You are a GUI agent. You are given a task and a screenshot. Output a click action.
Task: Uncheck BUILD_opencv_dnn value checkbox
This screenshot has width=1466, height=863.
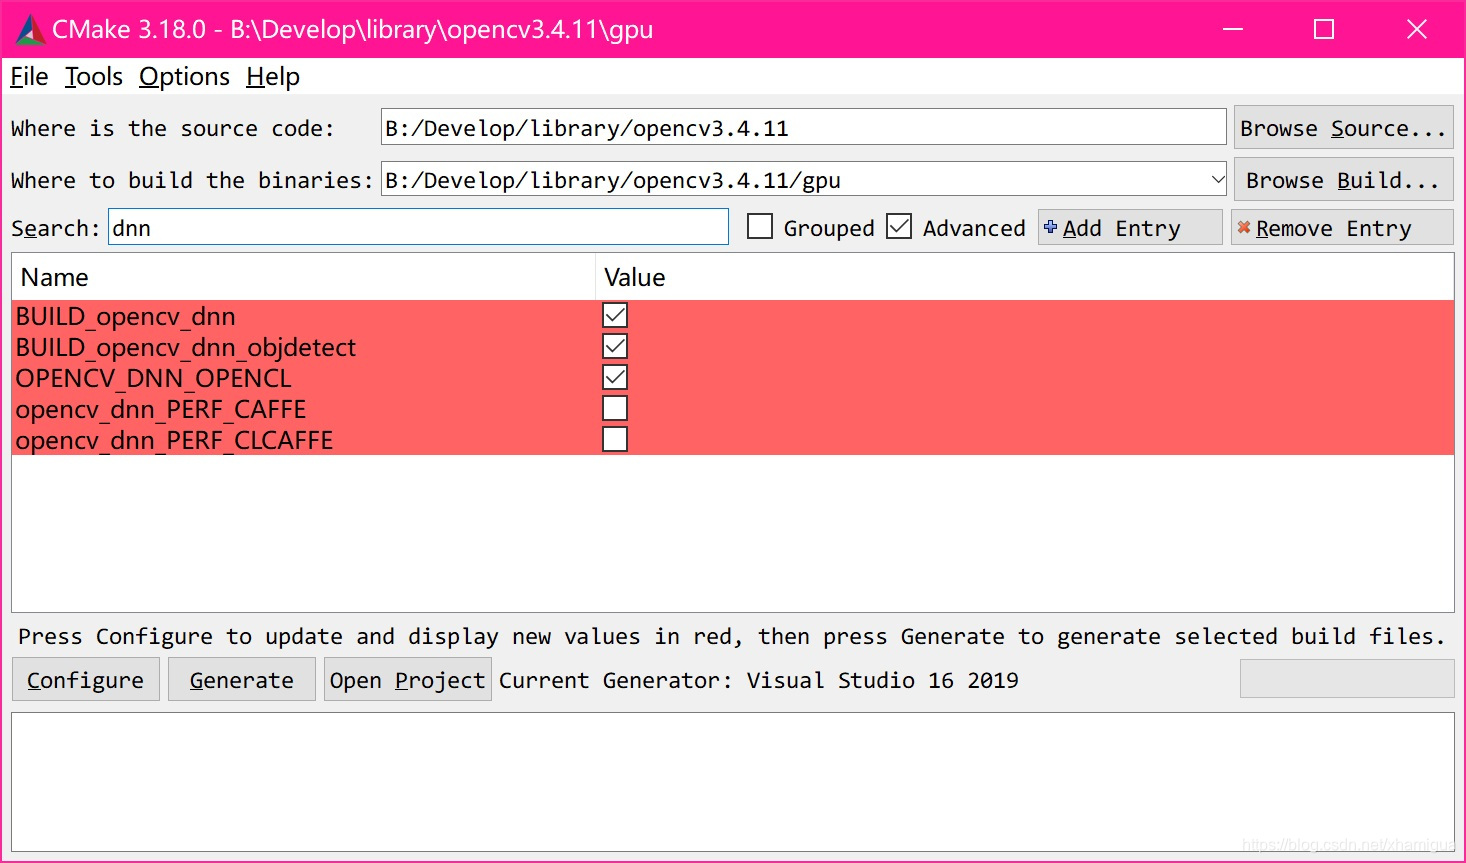(615, 315)
